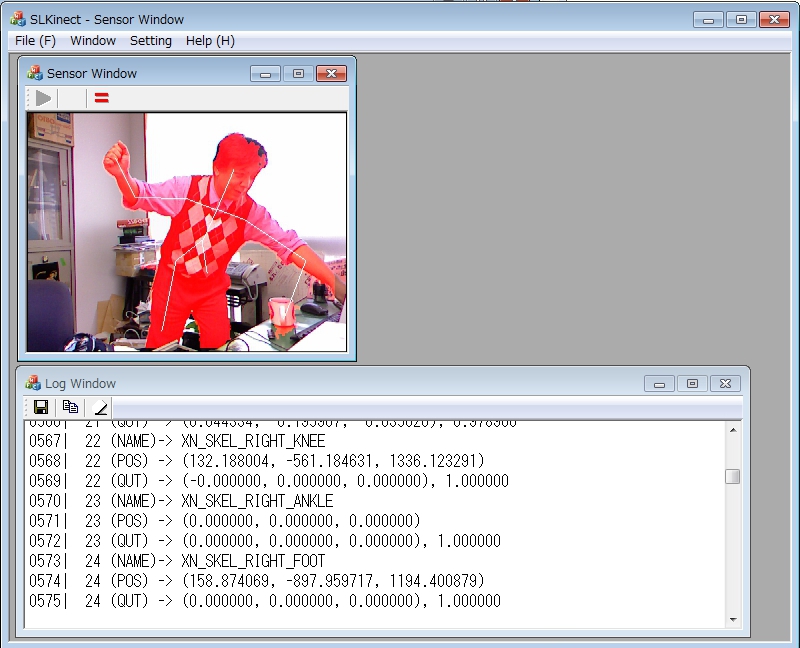Screen dimensions: 800x648
Task: Click the SLKinect app icon in title bar
Action: [x=18, y=19]
